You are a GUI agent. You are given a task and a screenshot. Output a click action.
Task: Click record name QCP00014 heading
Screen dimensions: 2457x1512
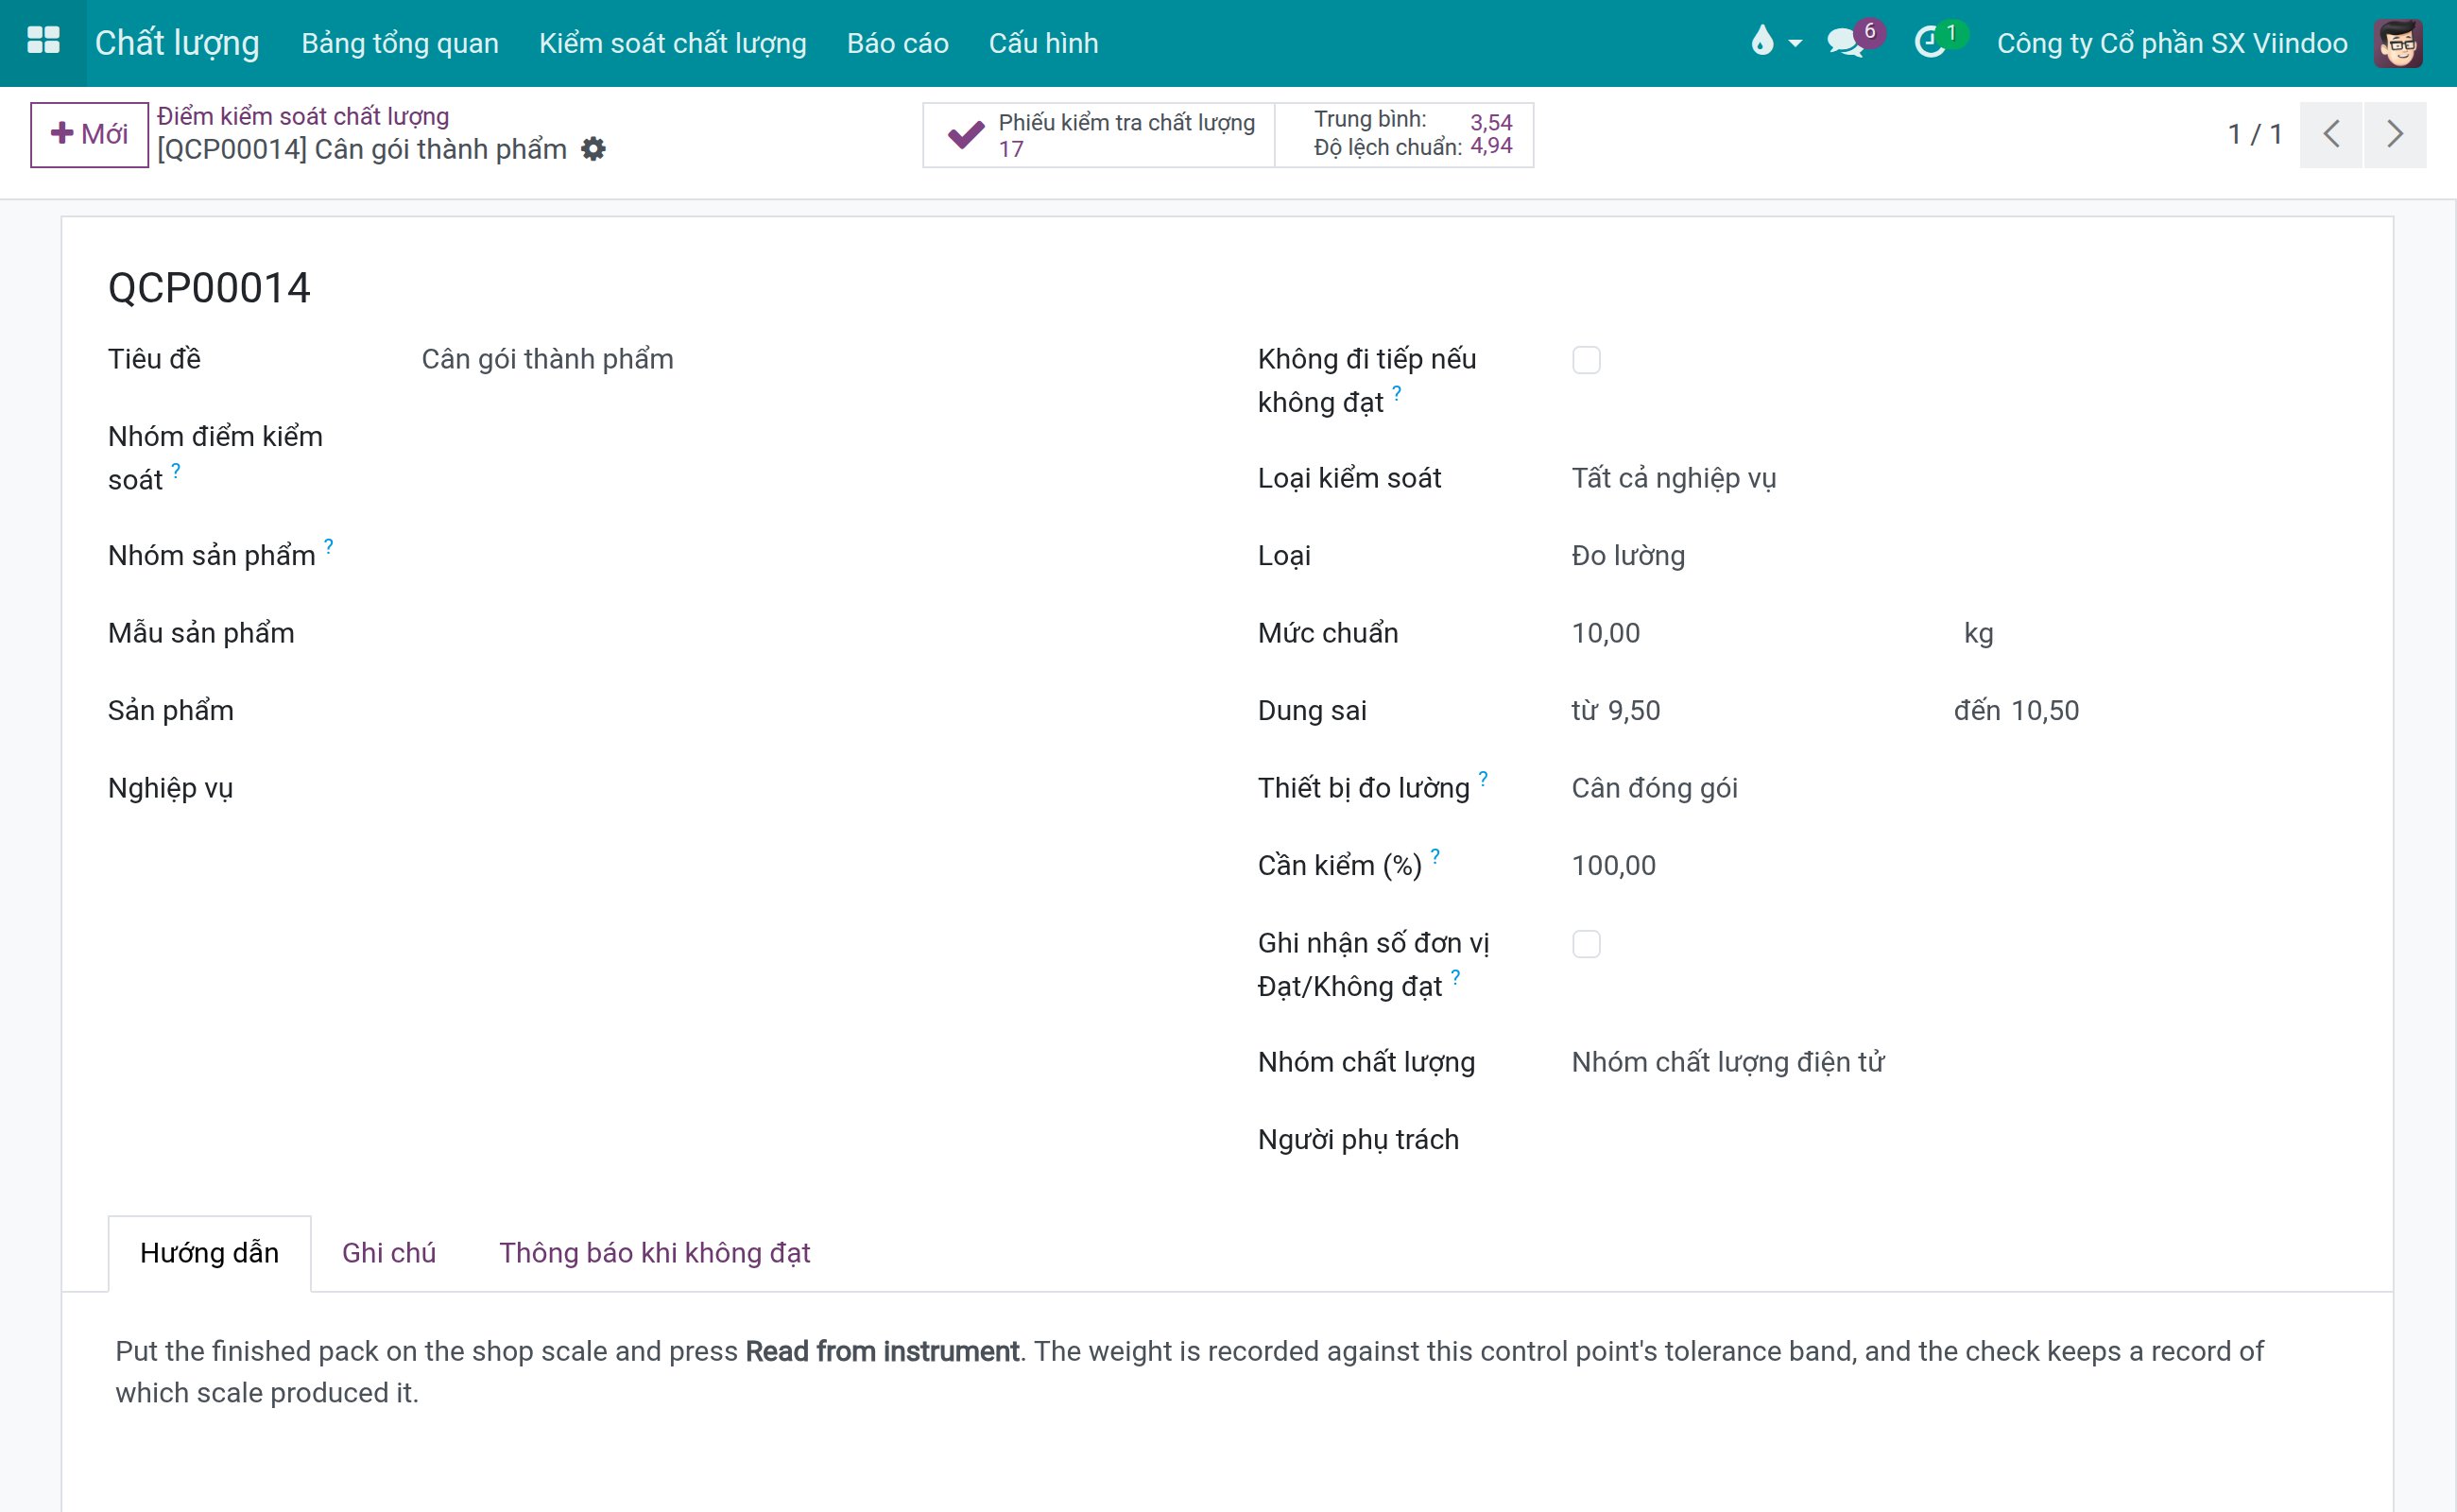209,288
